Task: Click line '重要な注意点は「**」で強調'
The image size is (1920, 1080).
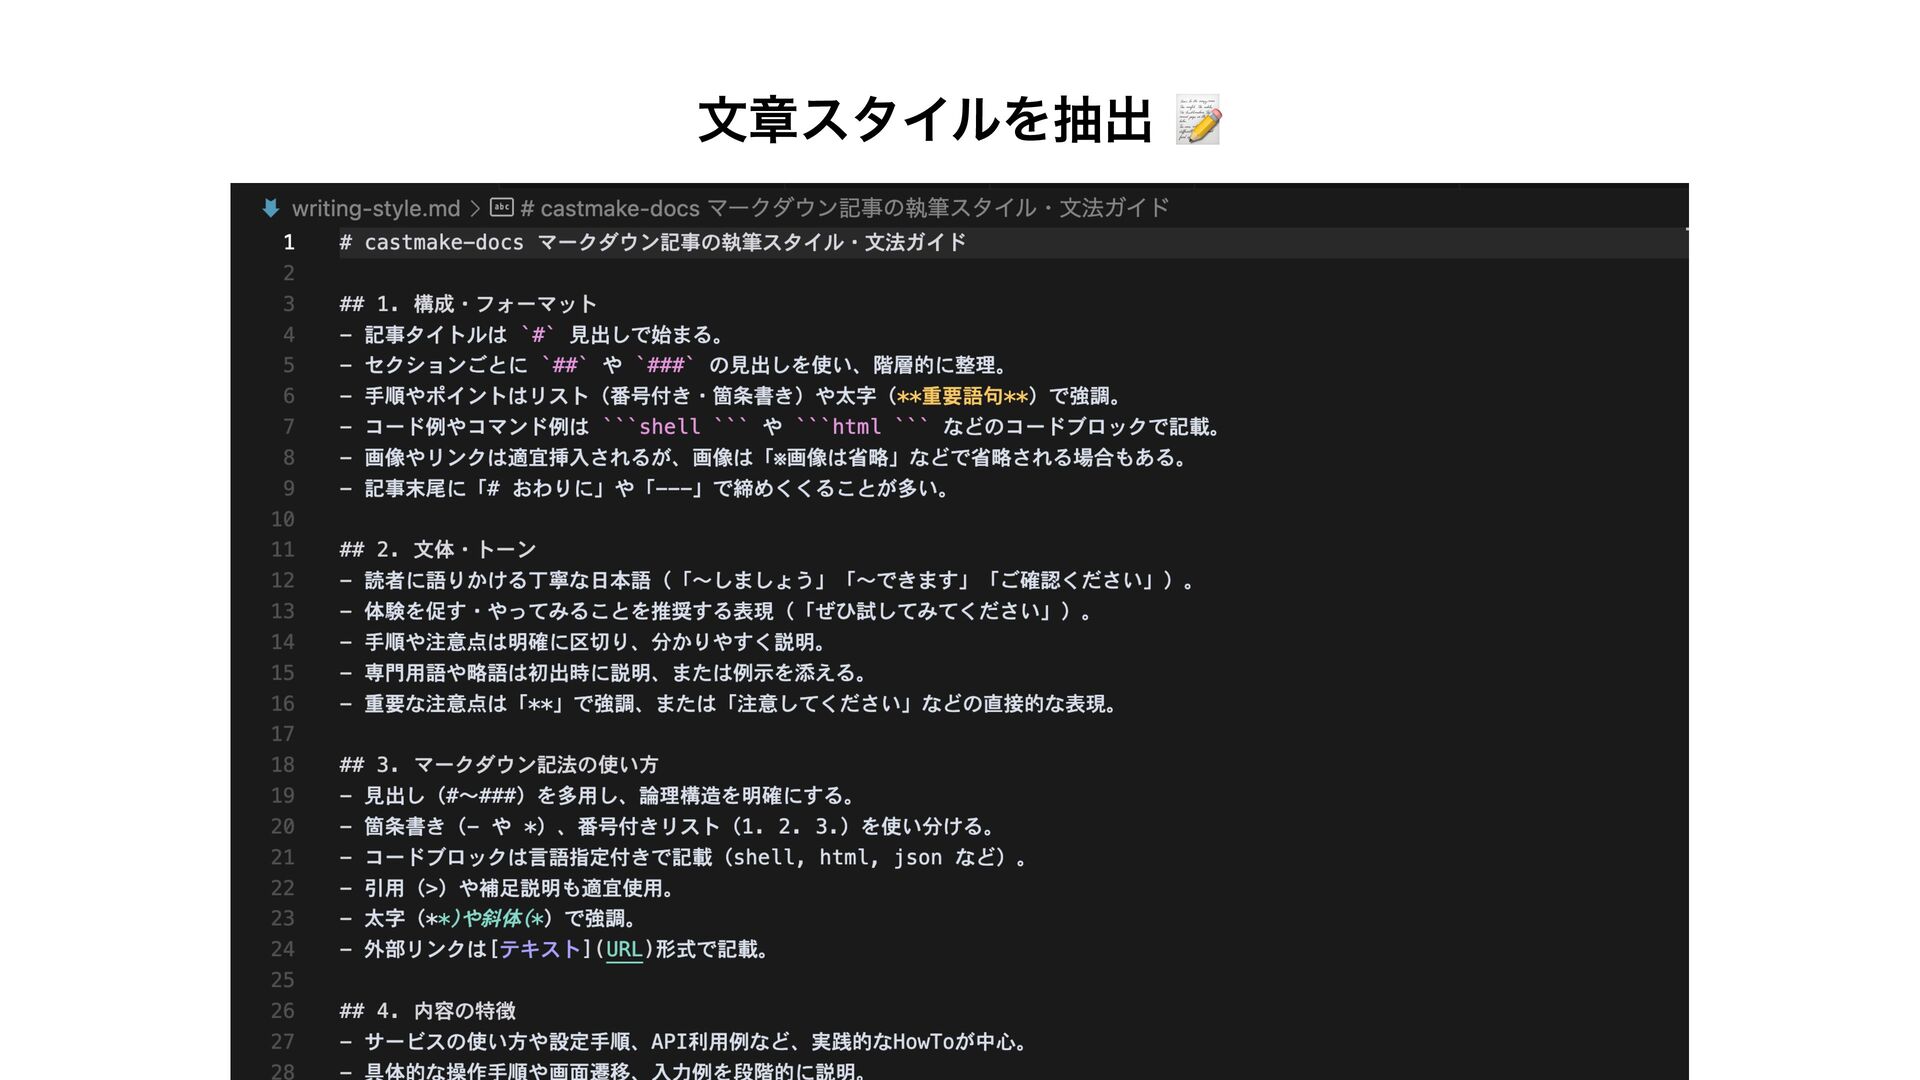Action: [729, 704]
